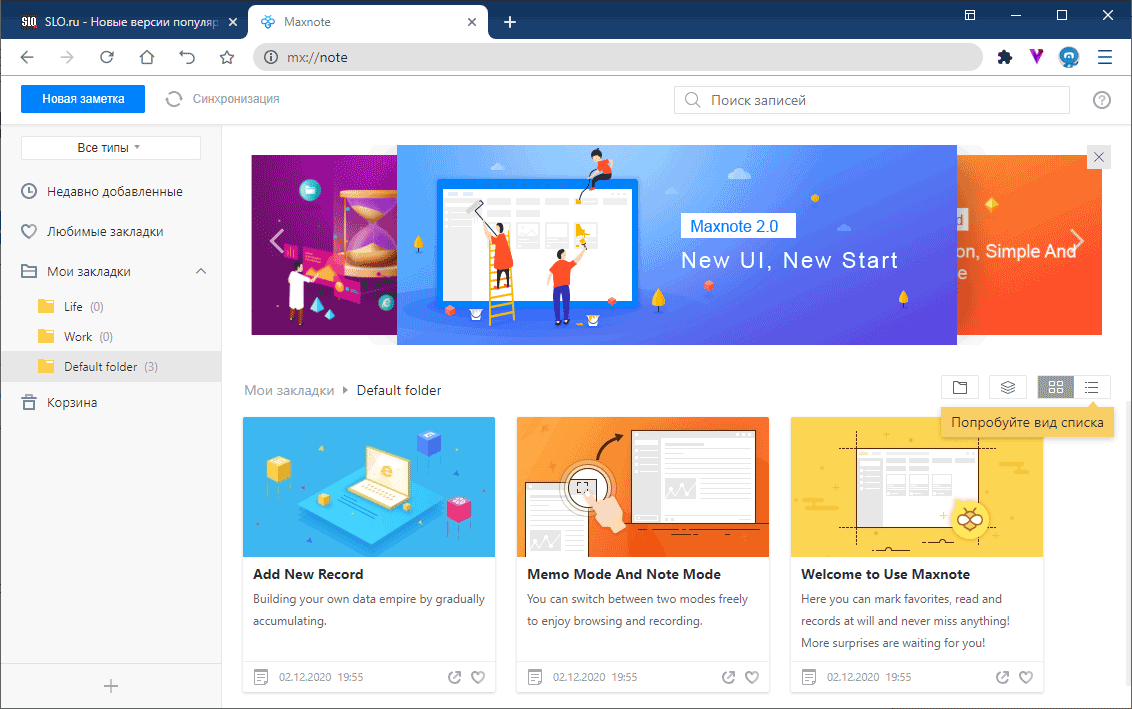Click the left purple banner slide

tap(324, 245)
